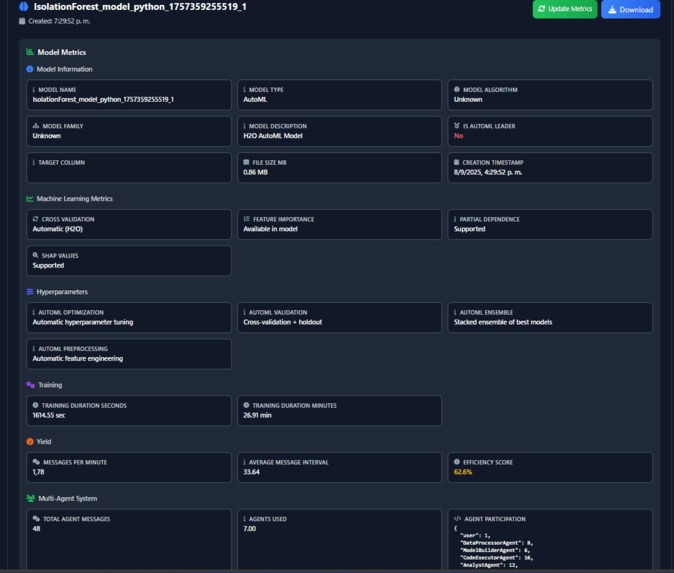Click the Average Message Interval info icon
This screenshot has height=573, width=674.
click(x=245, y=462)
